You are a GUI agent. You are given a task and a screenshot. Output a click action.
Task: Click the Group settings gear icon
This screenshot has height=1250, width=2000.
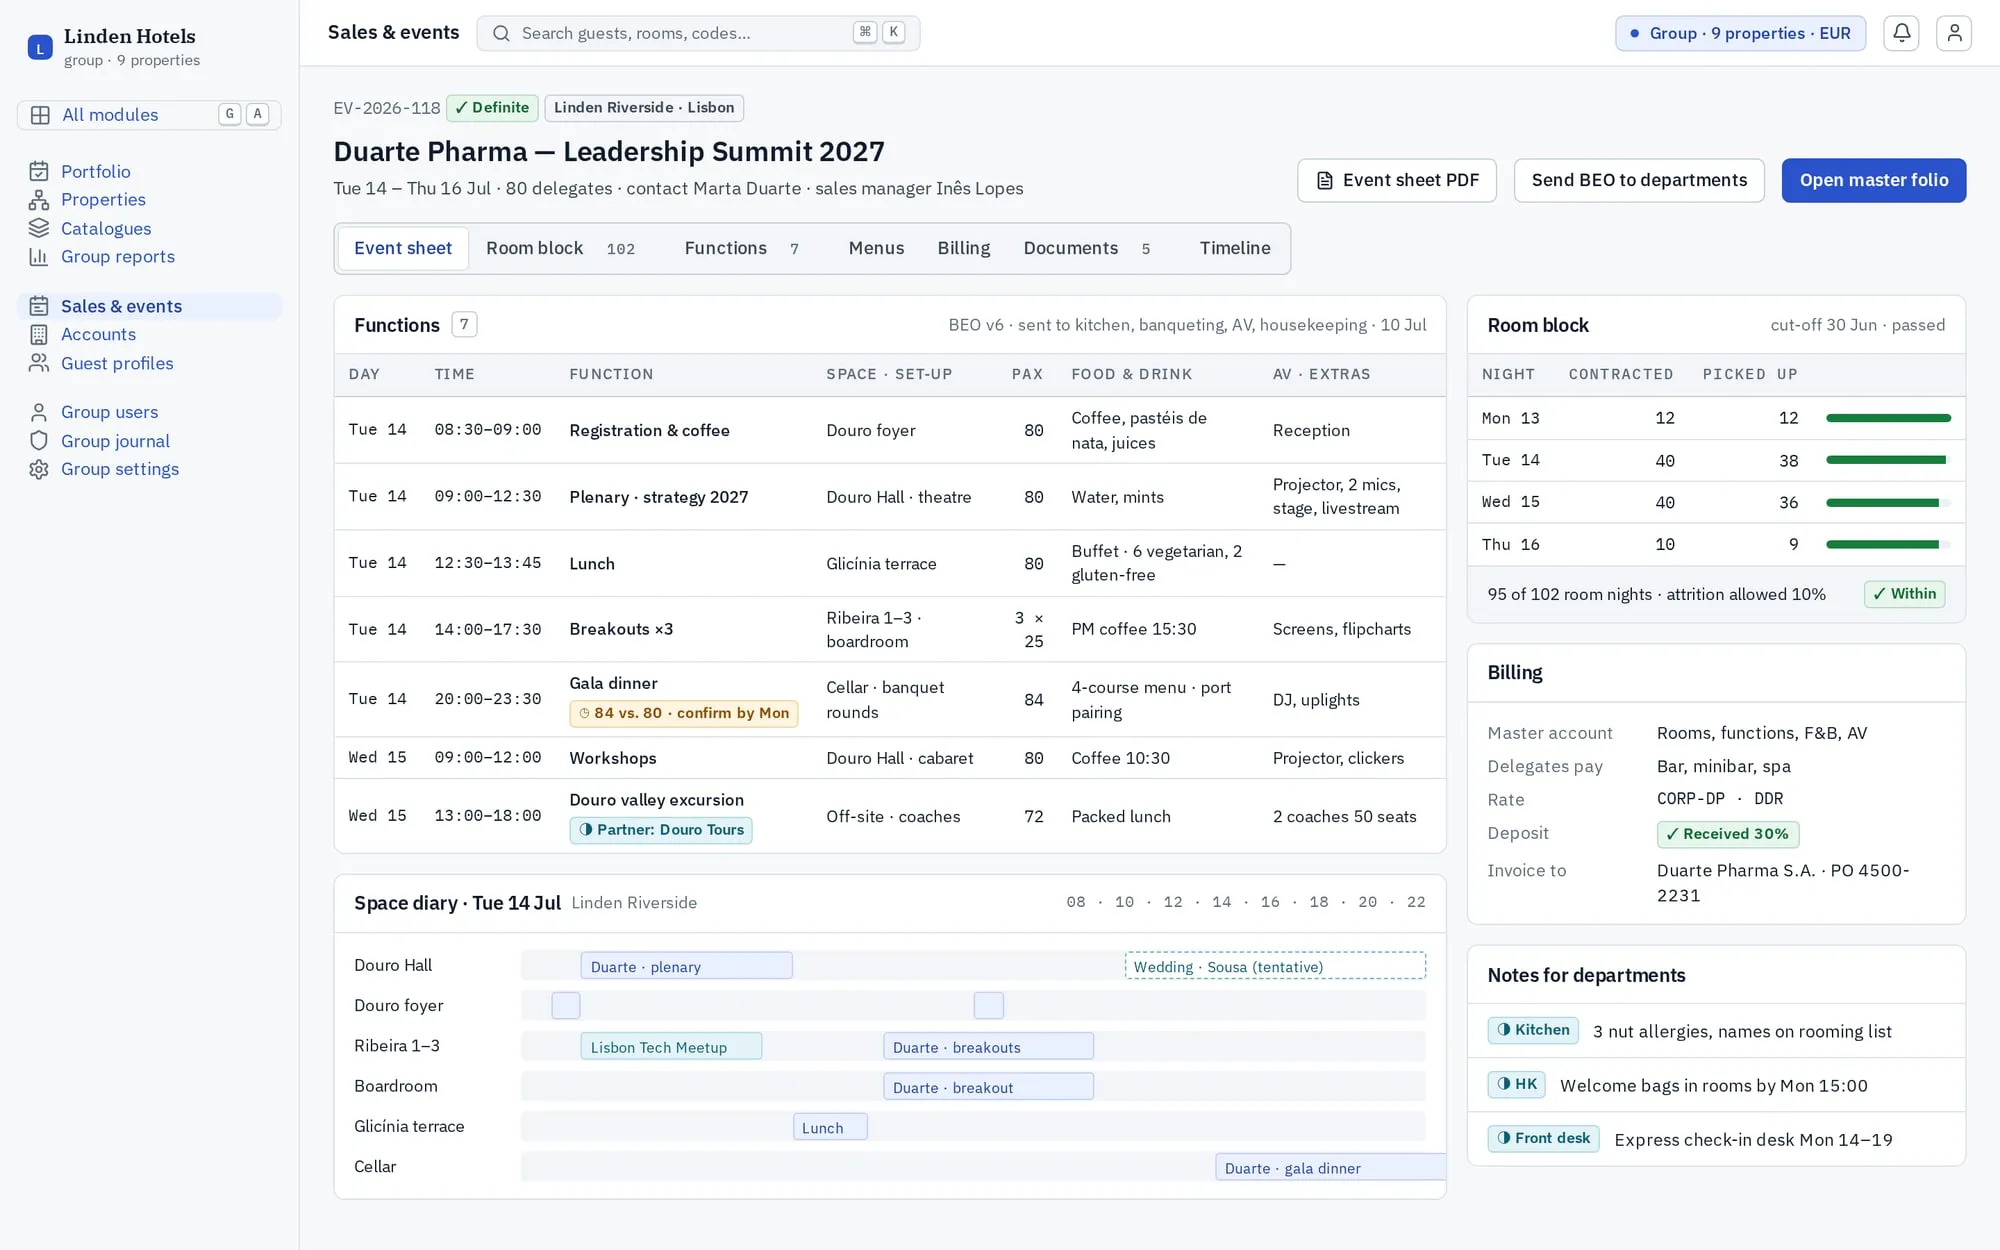(39, 469)
